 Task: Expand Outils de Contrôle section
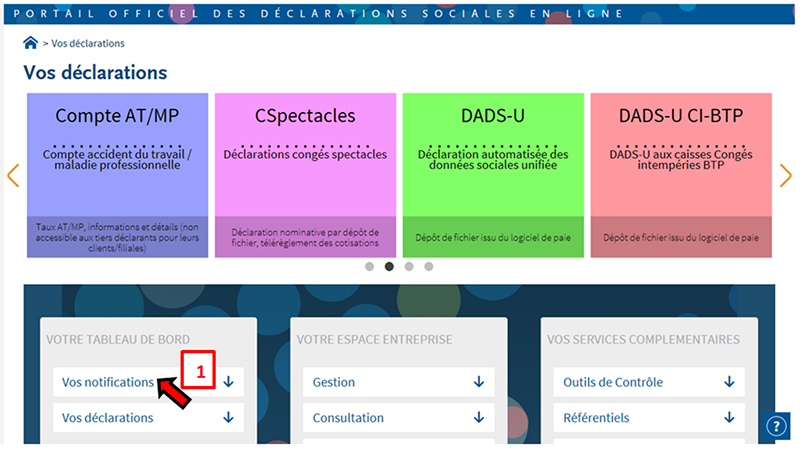649,382
